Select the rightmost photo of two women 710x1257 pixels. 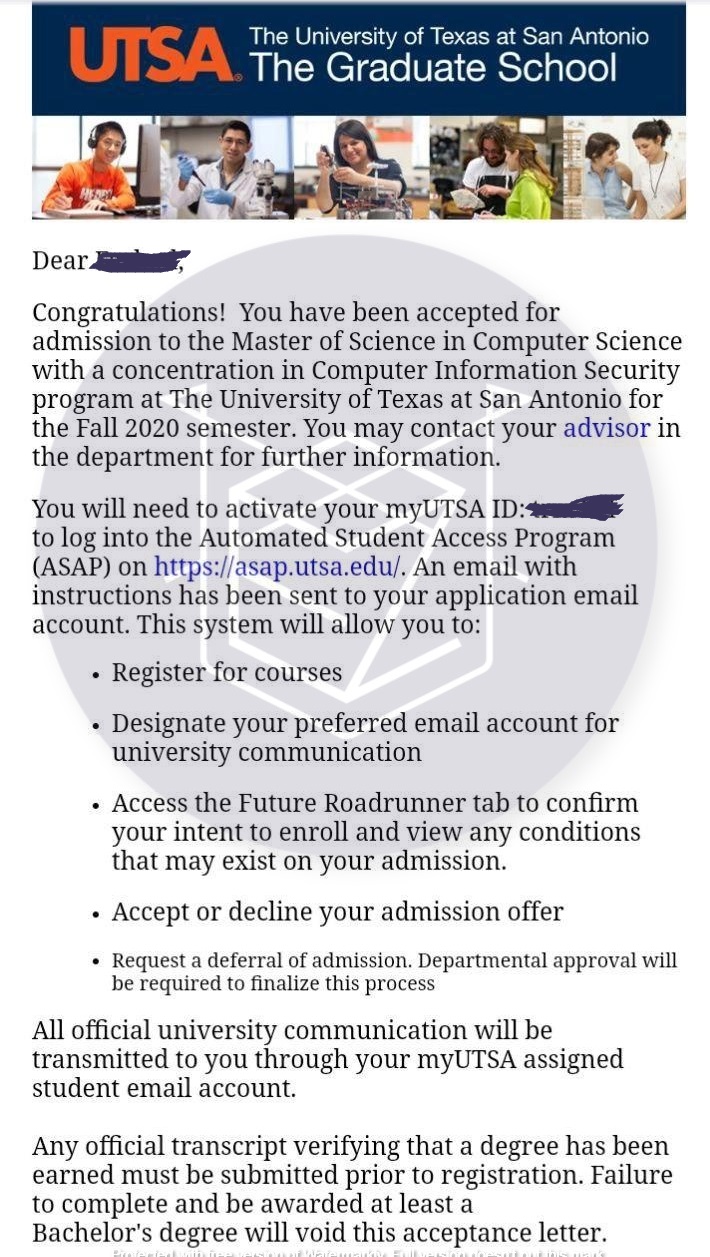[x=626, y=167]
